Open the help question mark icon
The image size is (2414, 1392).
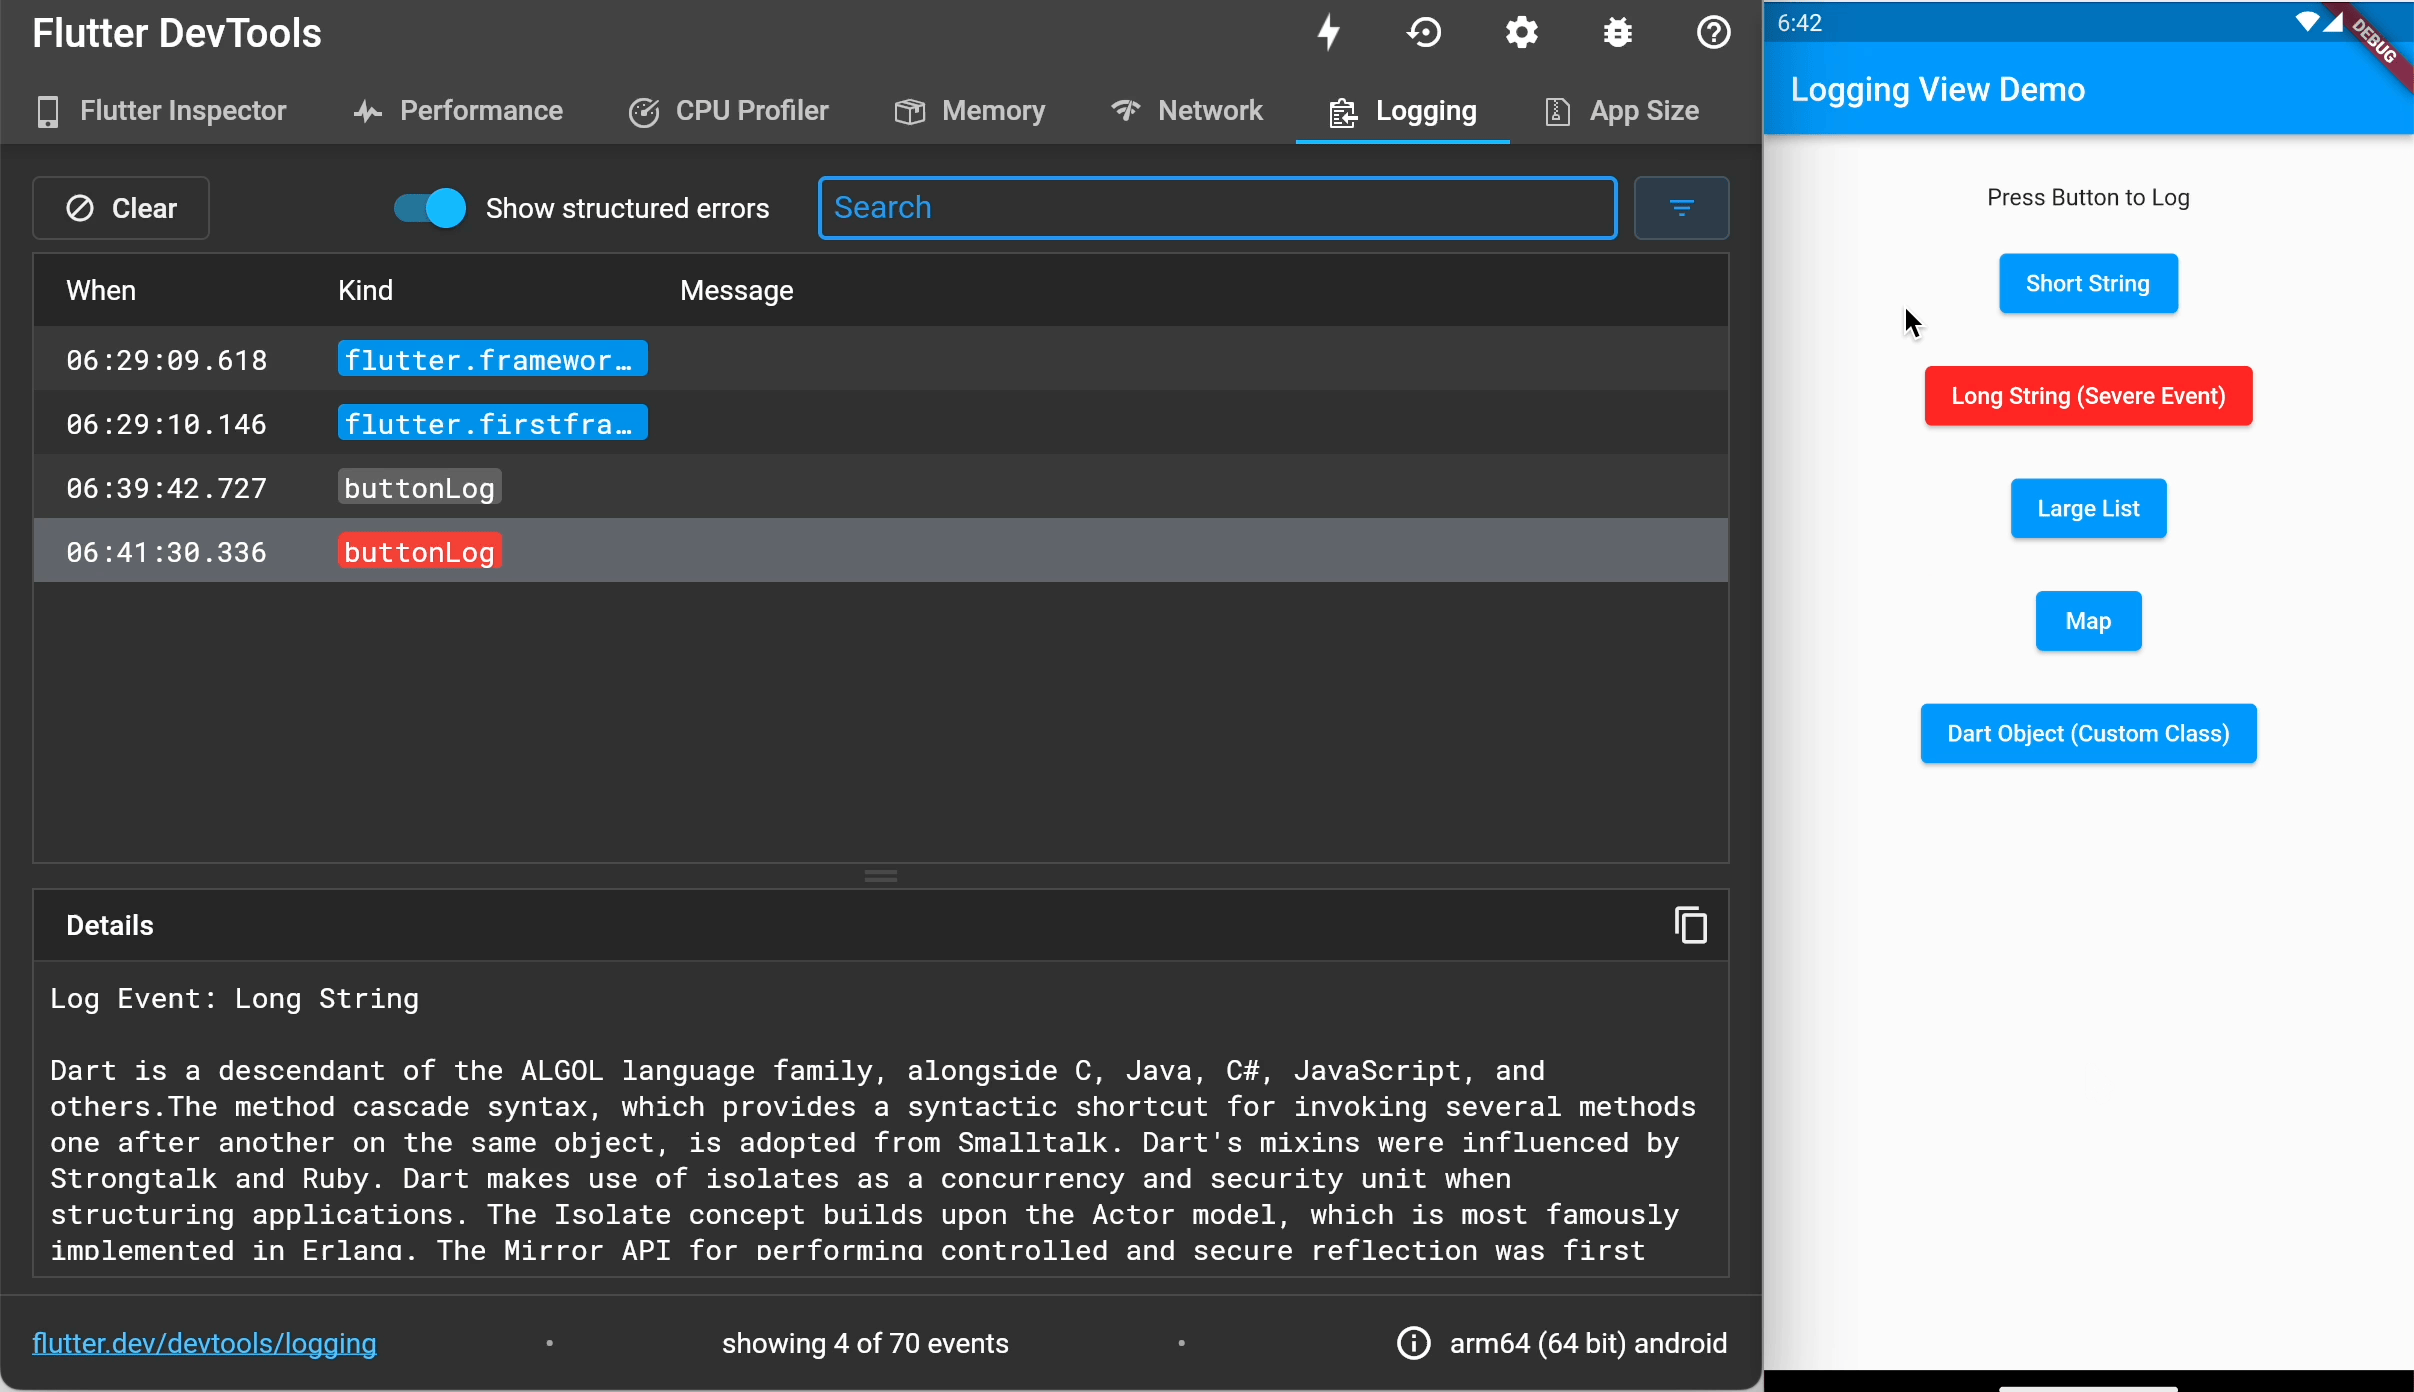click(1713, 33)
